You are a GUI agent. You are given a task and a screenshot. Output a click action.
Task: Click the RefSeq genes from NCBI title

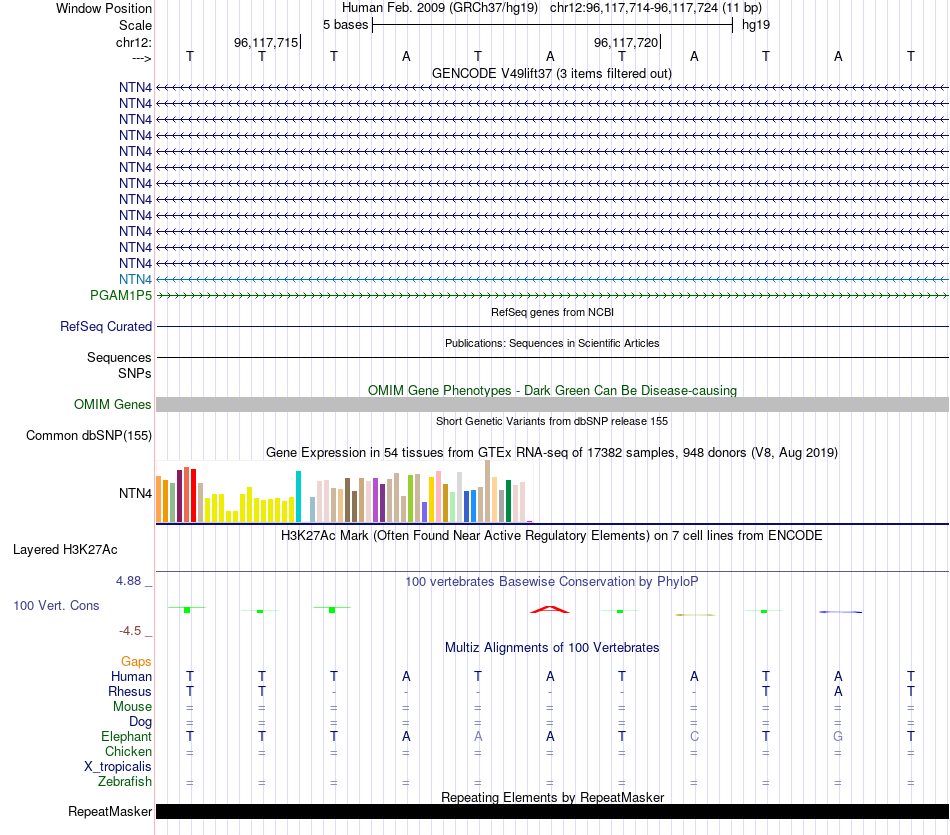(x=552, y=312)
